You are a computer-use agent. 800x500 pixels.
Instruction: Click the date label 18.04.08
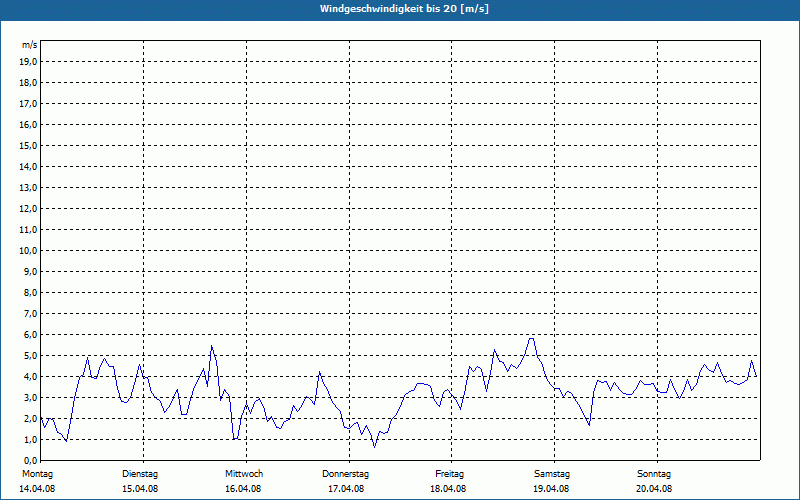(448, 489)
